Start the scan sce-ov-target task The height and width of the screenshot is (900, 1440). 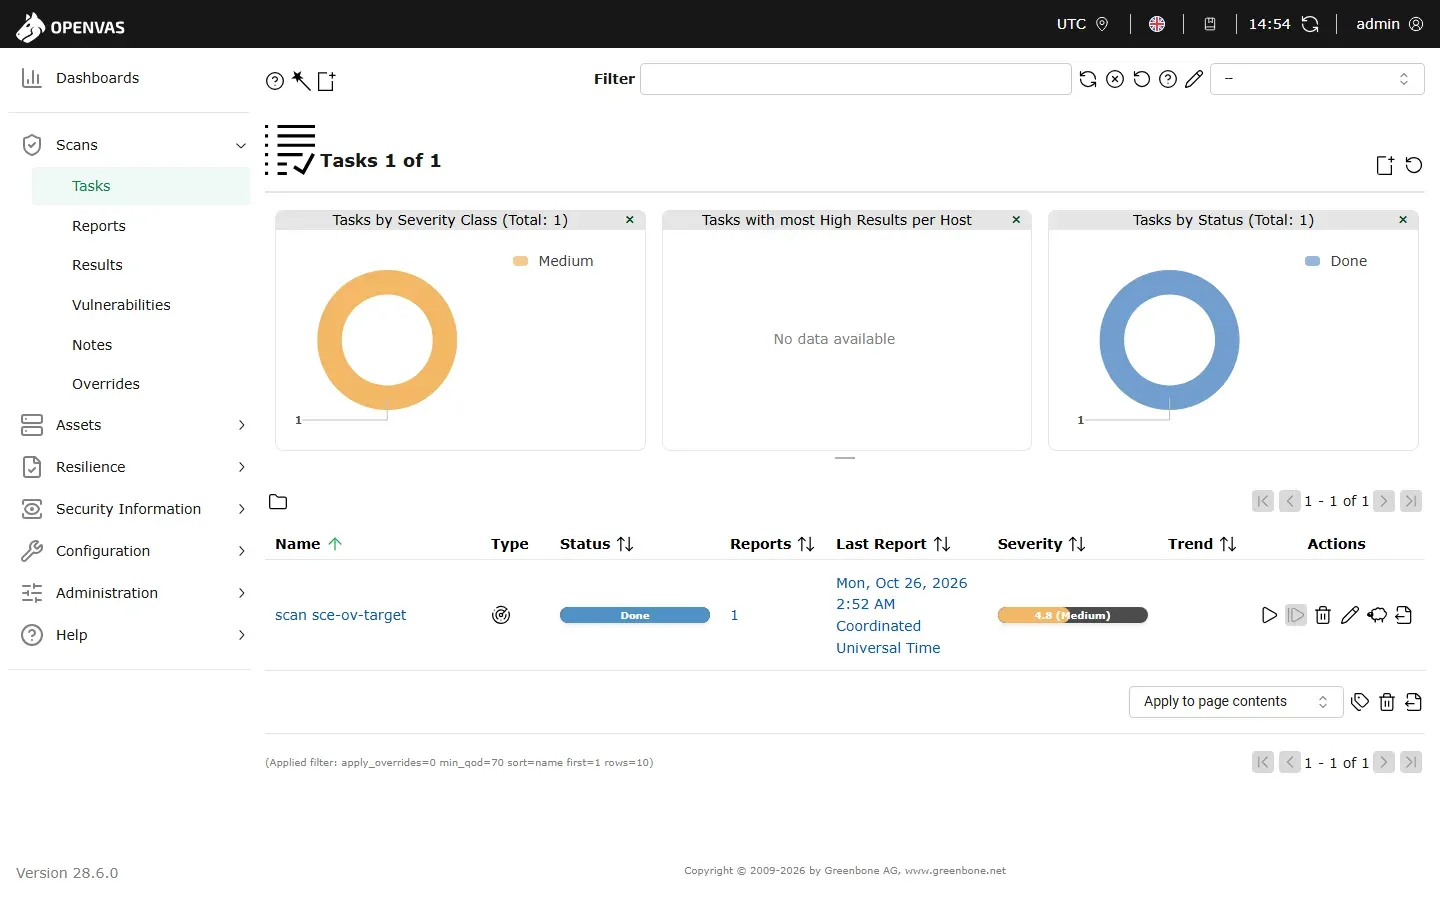pyautogui.click(x=1269, y=615)
